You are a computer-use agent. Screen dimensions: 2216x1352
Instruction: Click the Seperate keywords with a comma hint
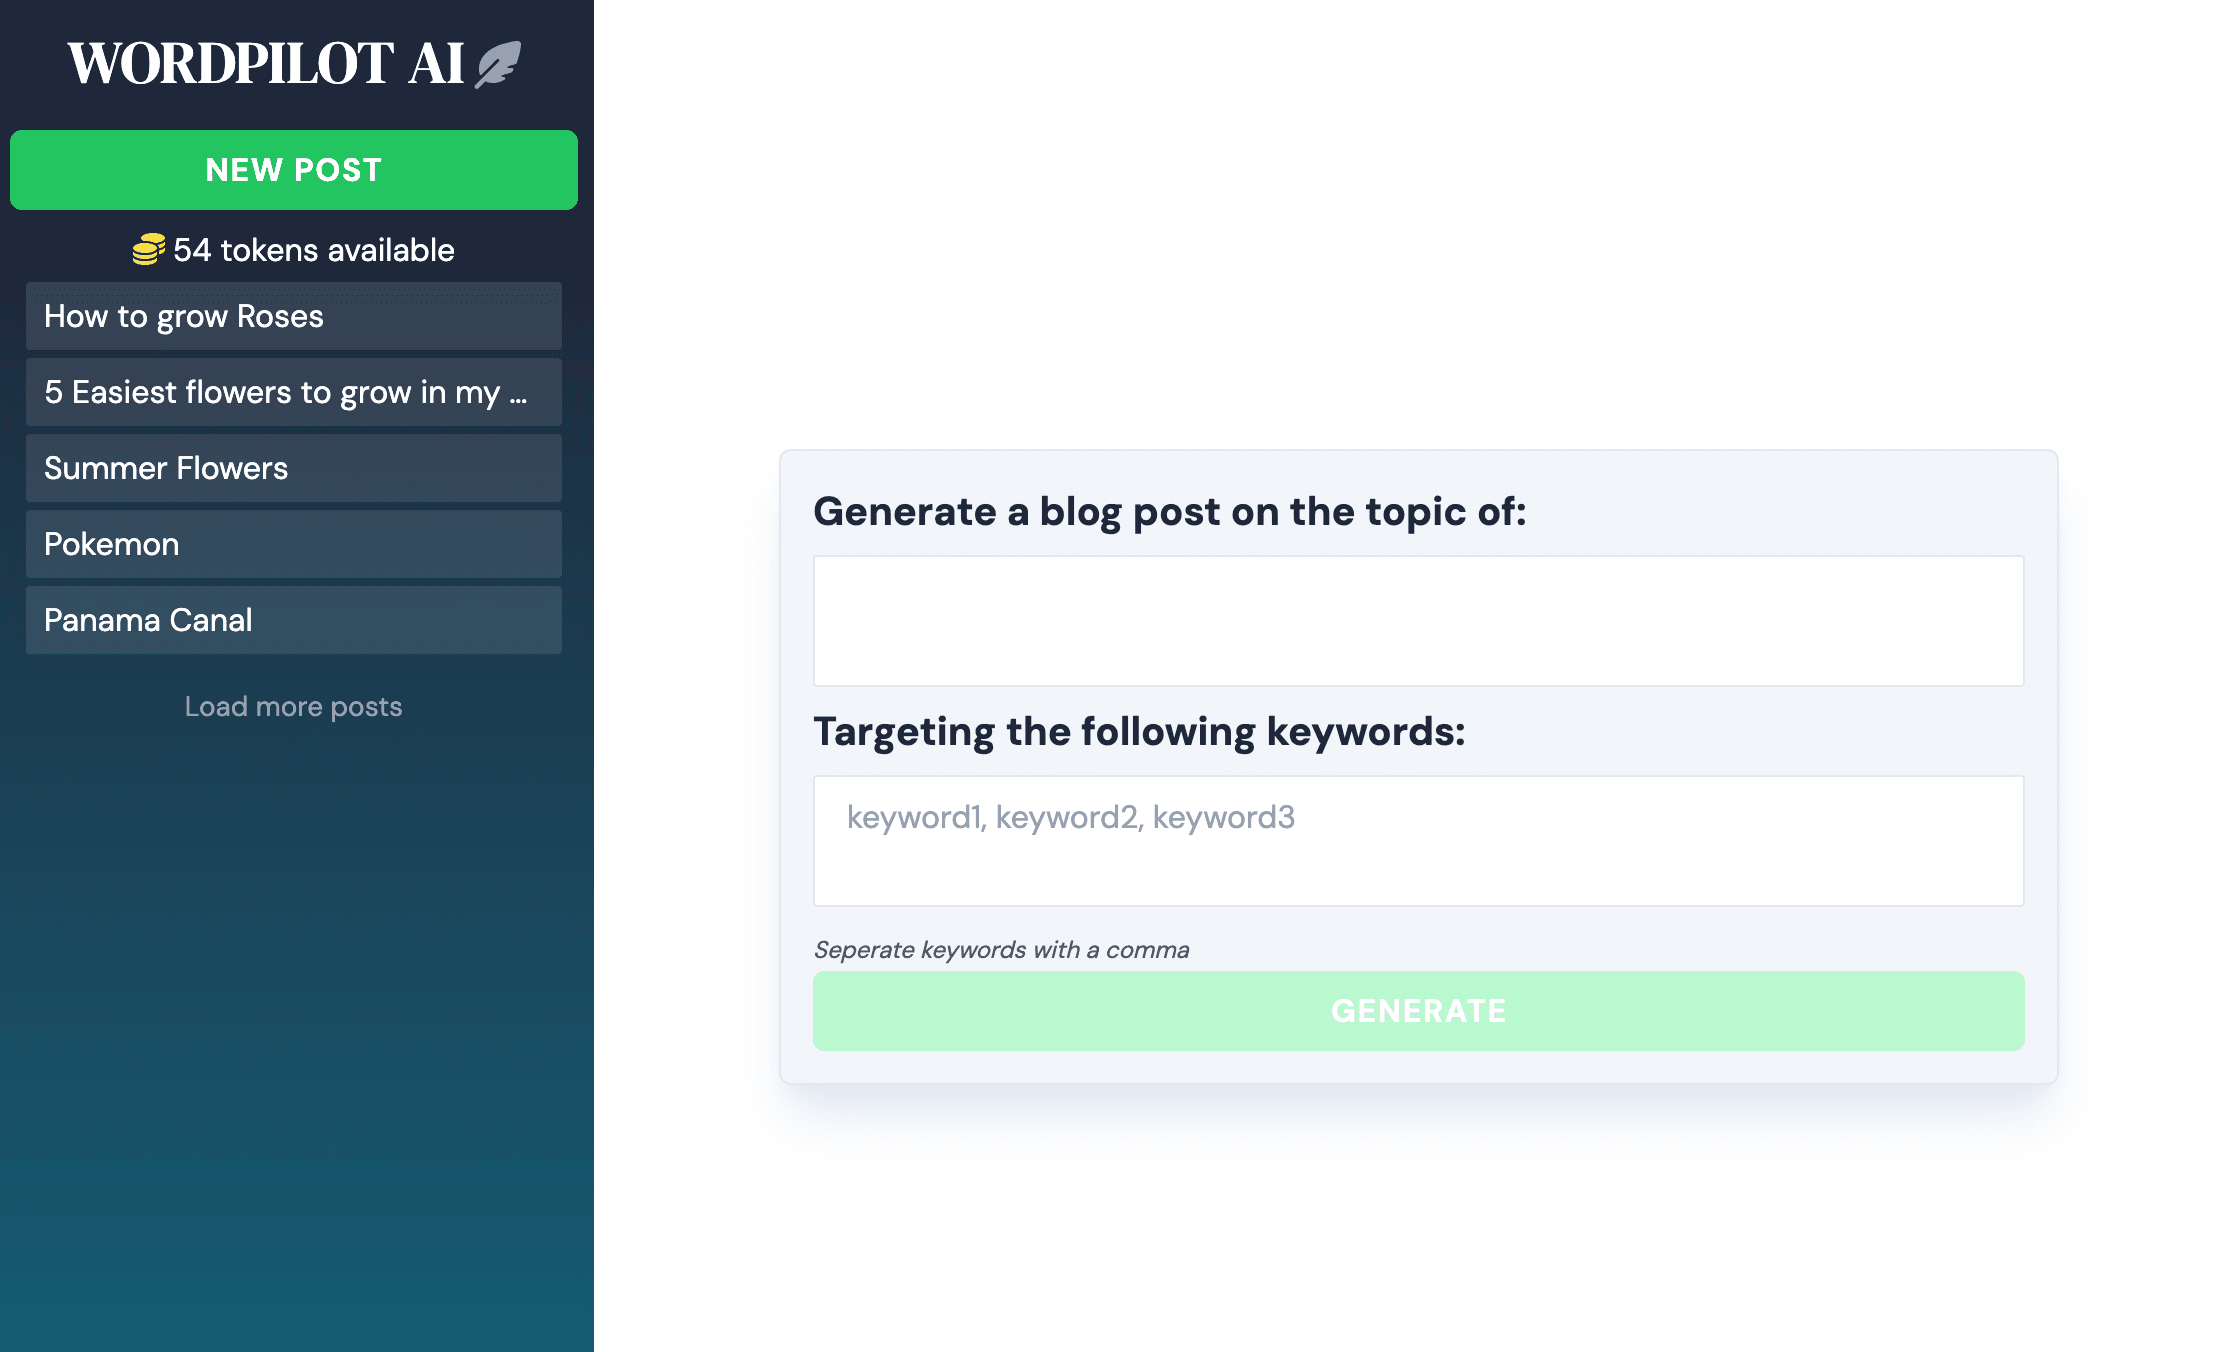(x=1001, y=950)
